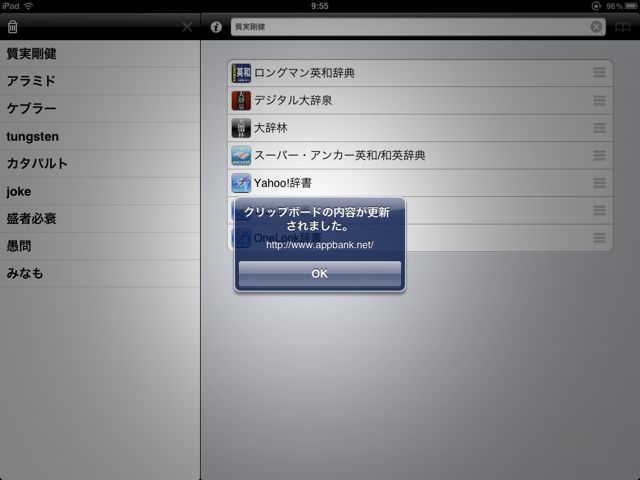Grab reorder handle for デジタル大辞泉
This screenshot has height=480, width=640.
pos(599,100)
